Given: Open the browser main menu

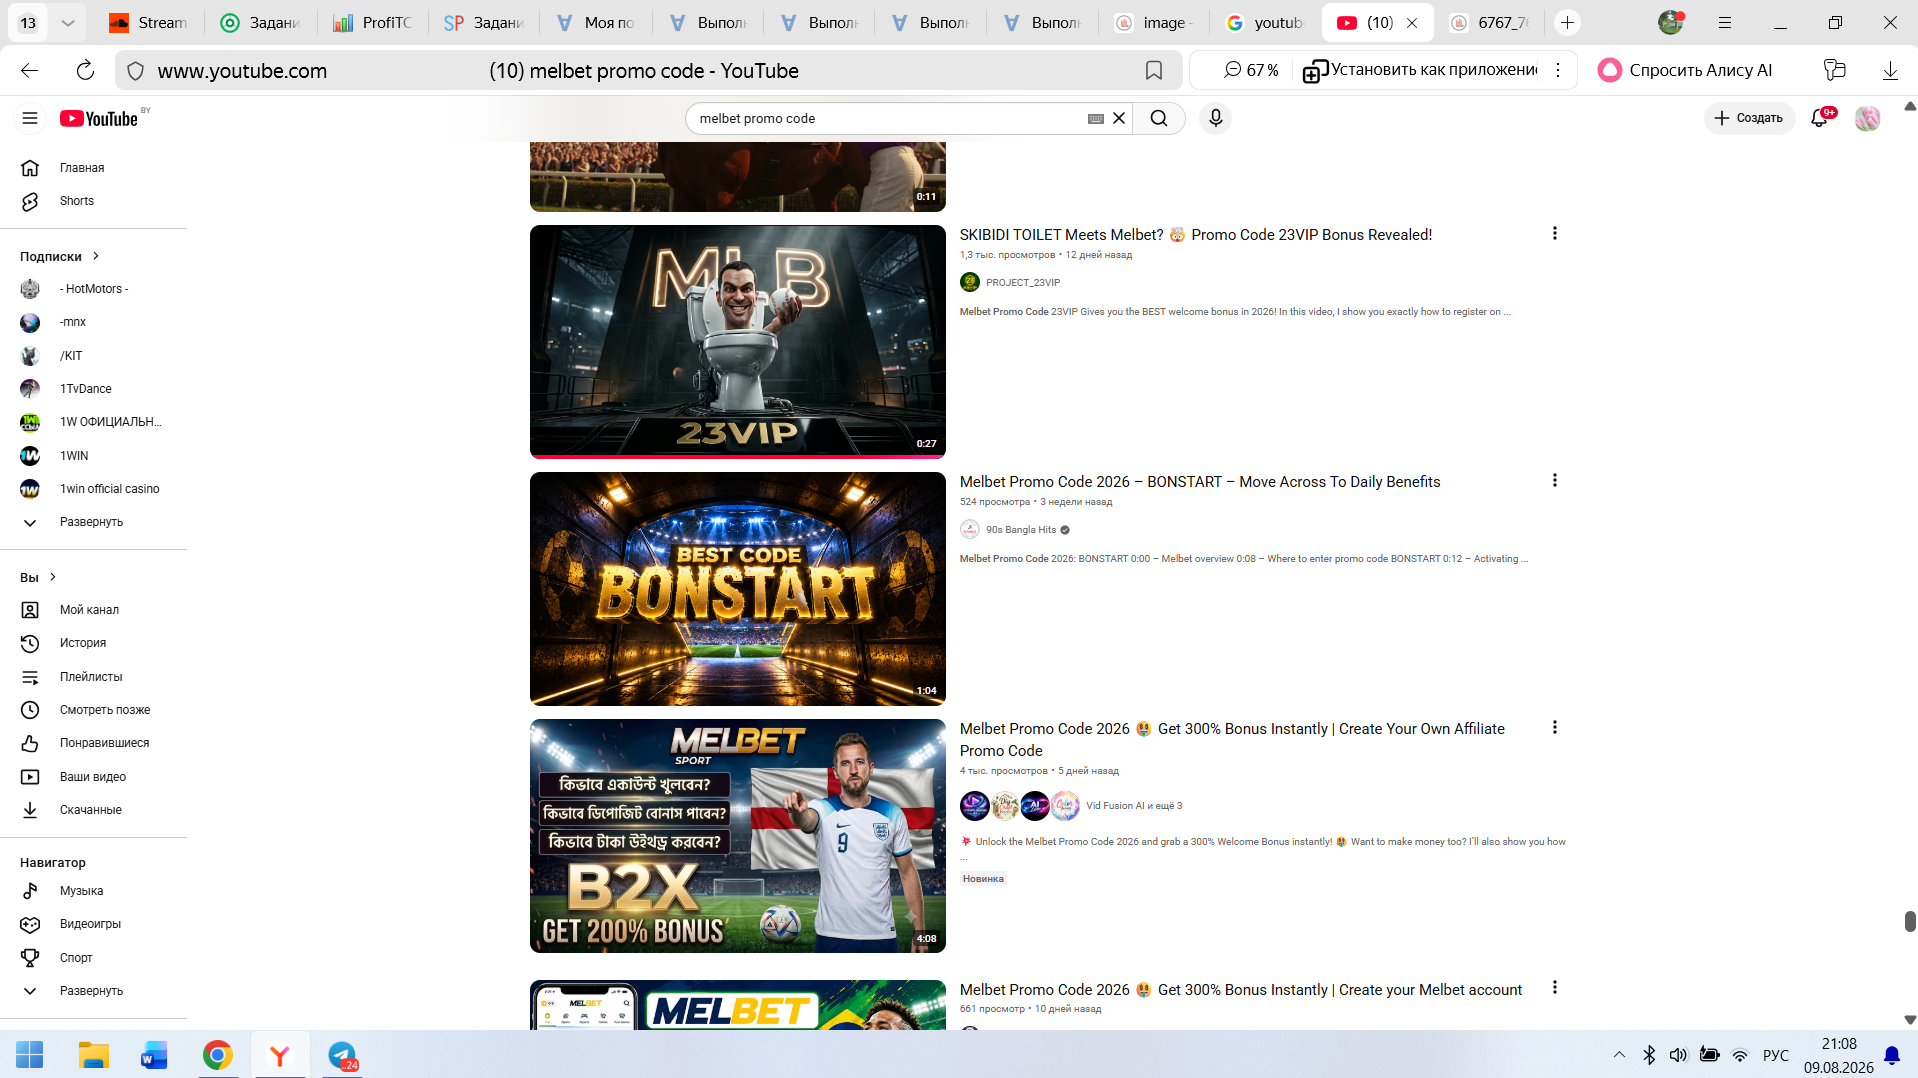Looking at the screenshot, I should pos(1725,22).
